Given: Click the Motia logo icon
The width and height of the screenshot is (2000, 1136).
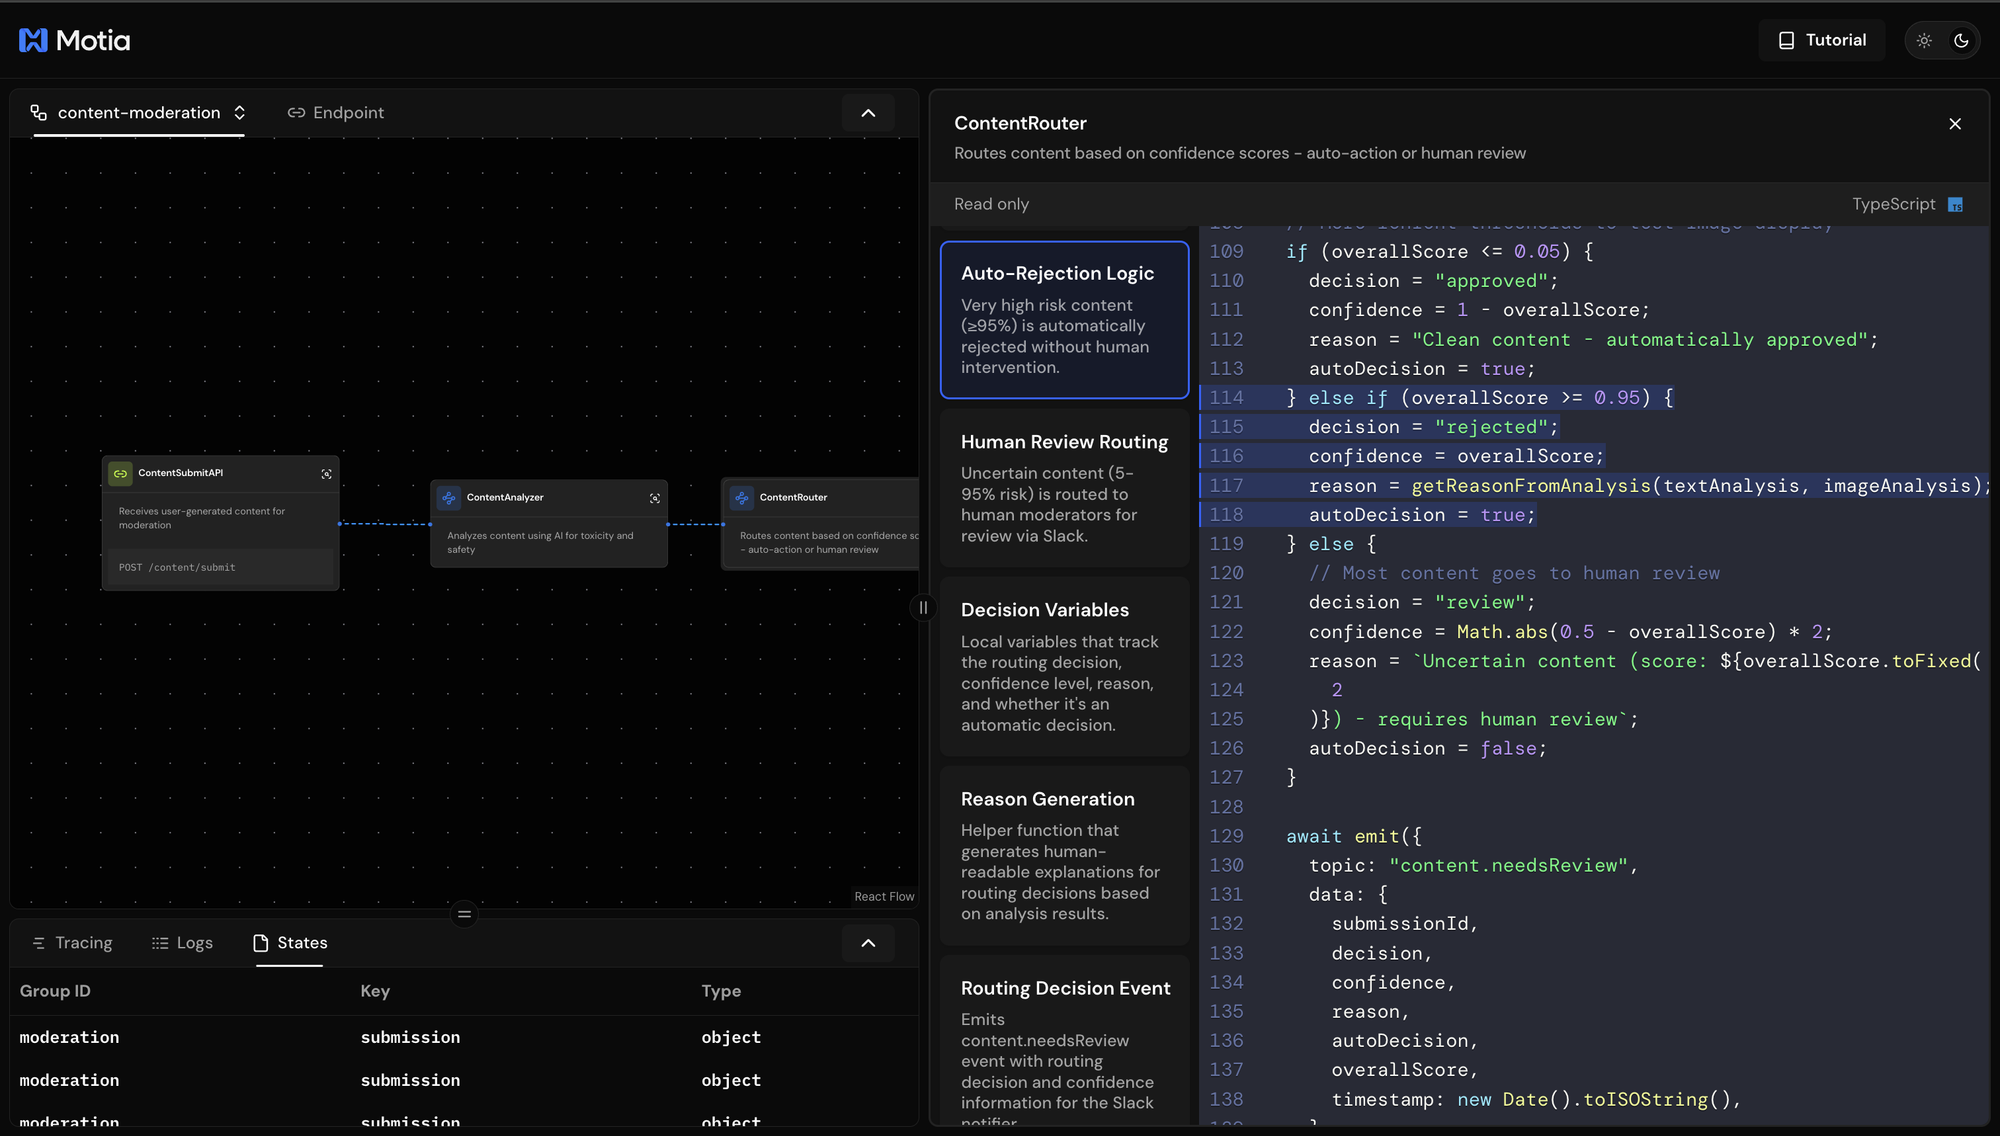Looking at the screenshot, I should coord(33,40).
